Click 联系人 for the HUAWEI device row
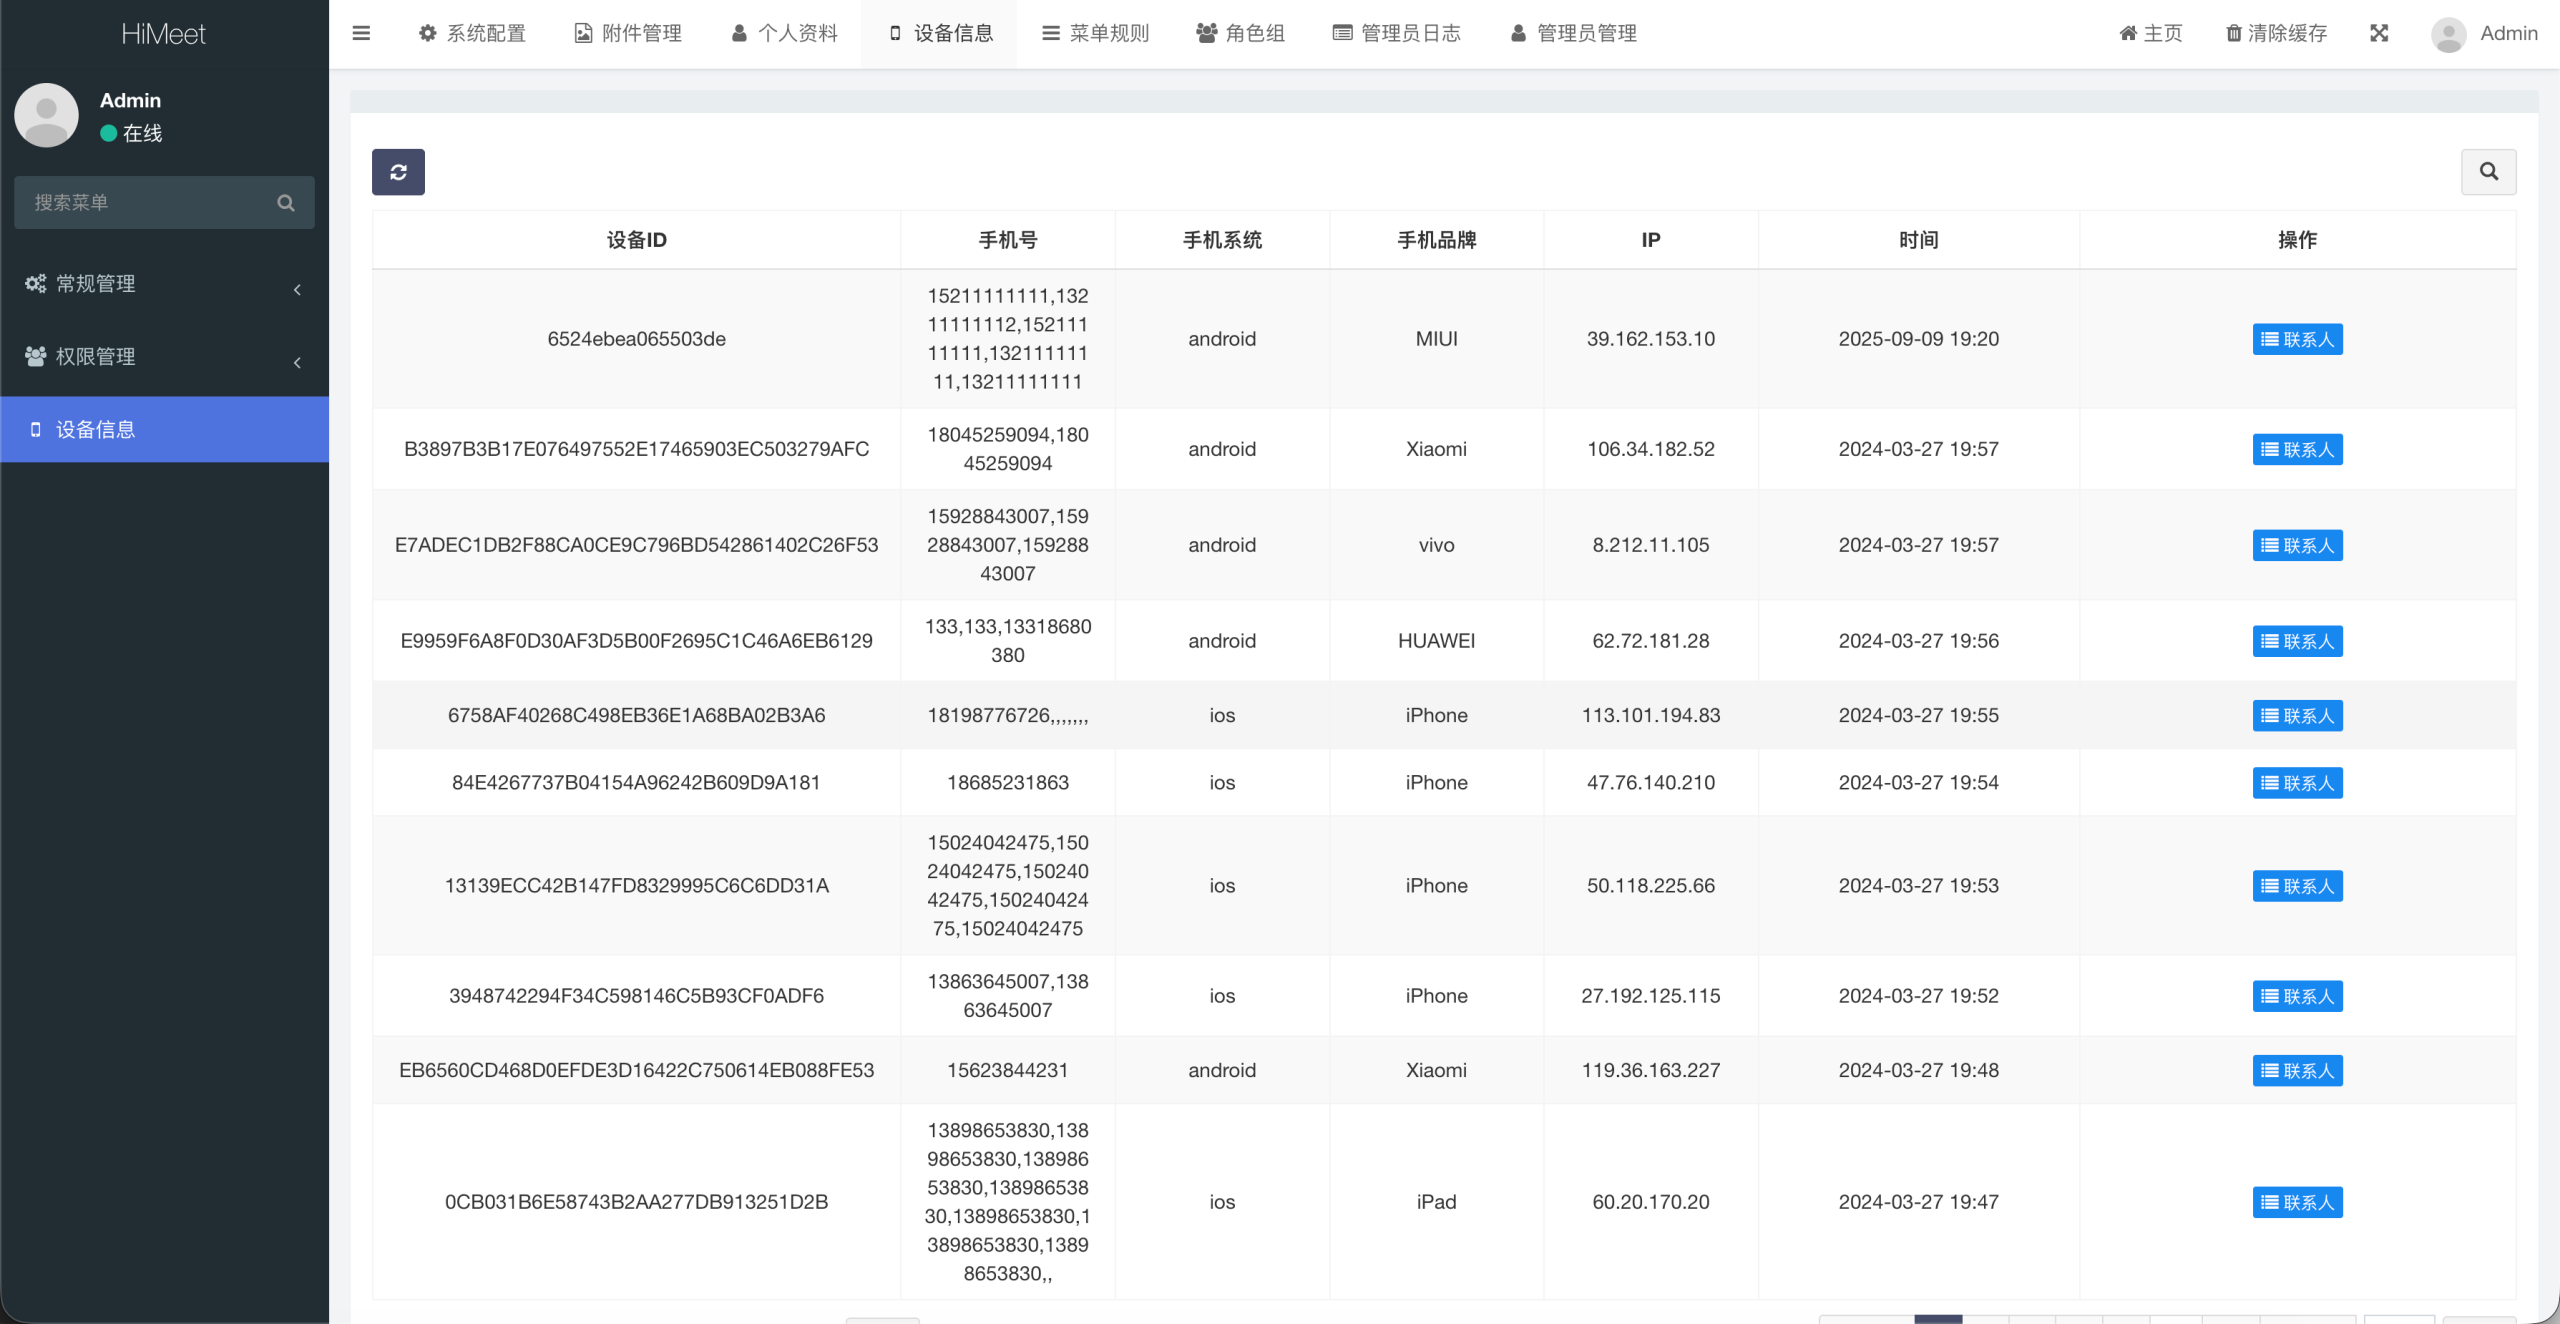This screenshot has height=1324, width=2560. (x=2297, y=641)
